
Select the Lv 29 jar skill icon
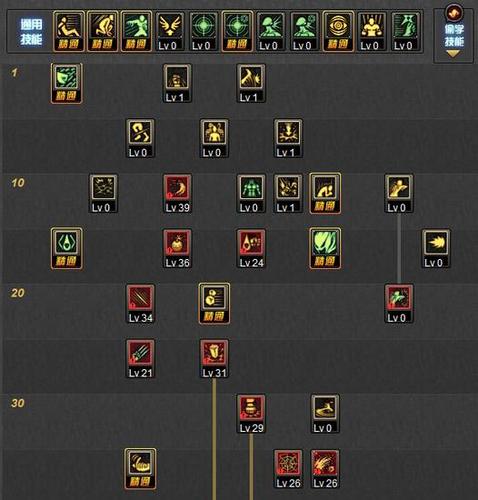click(x=251, y=414)
